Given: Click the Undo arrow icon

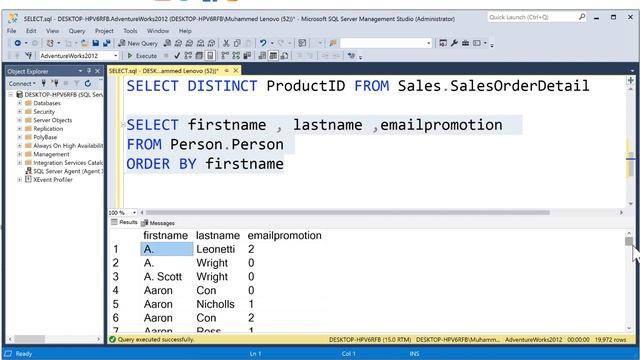Looking at the screenshot, I should [263, 43].
